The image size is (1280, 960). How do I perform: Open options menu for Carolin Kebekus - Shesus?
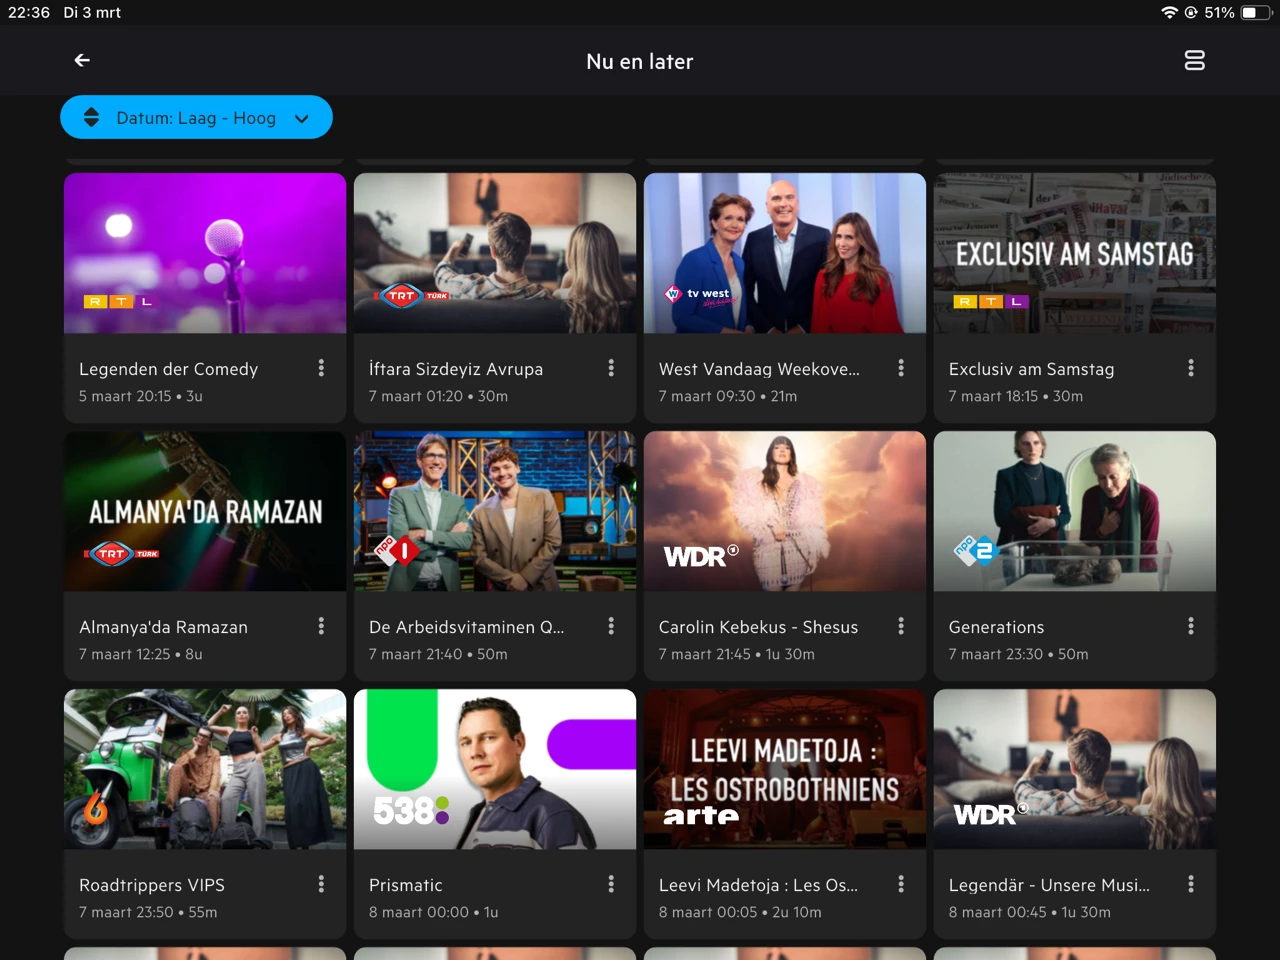(x=901, y=626)
